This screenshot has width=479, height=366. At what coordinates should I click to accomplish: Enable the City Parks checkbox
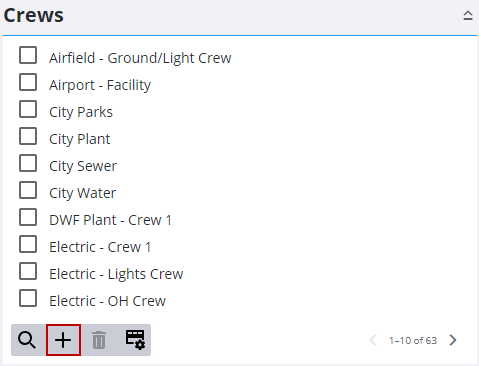click(x=28, y=109)
